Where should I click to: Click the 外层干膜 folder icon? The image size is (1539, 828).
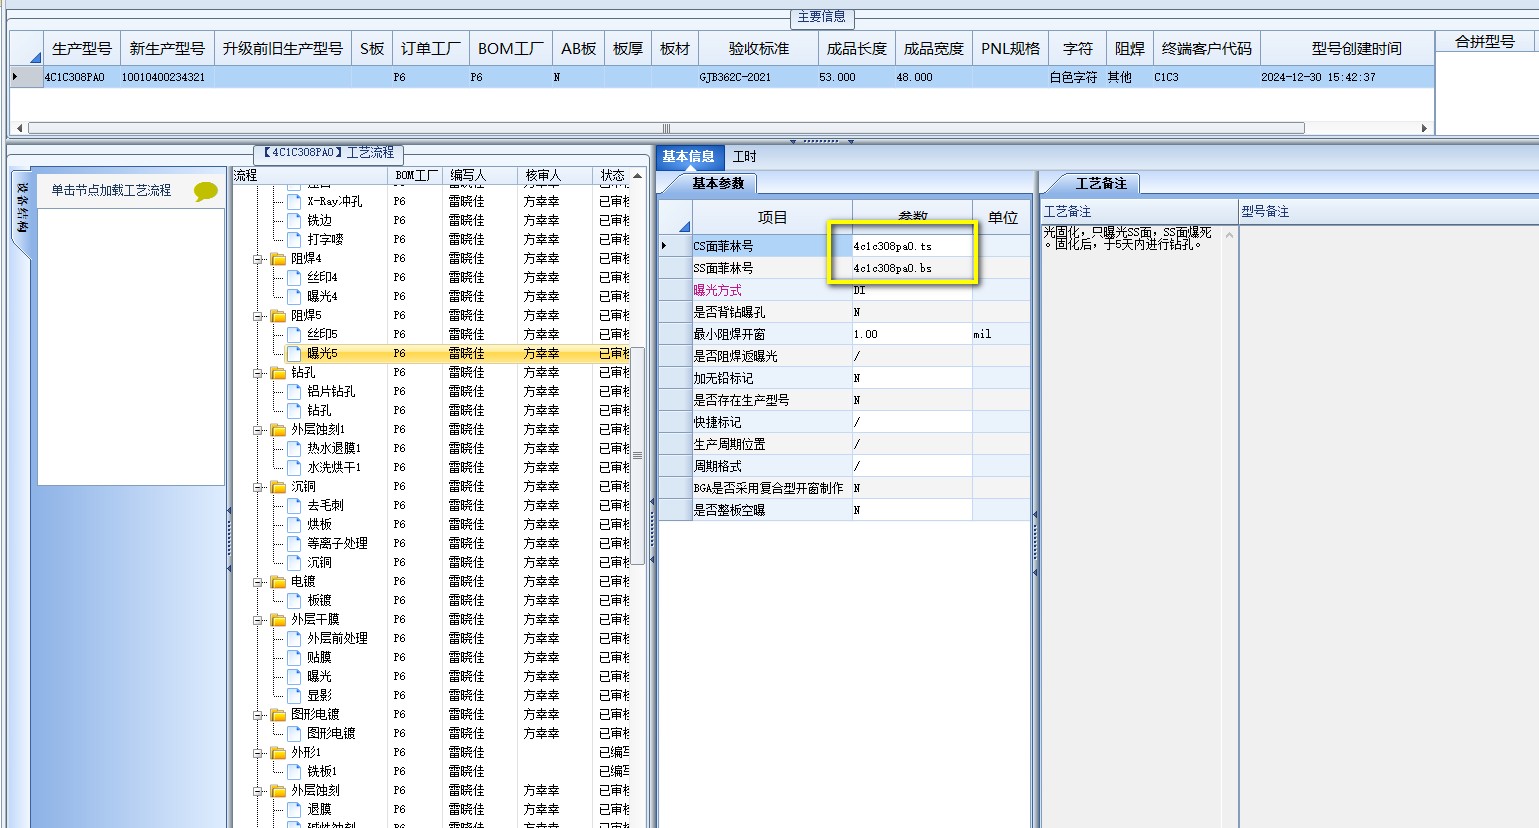[x=278, y=620]
